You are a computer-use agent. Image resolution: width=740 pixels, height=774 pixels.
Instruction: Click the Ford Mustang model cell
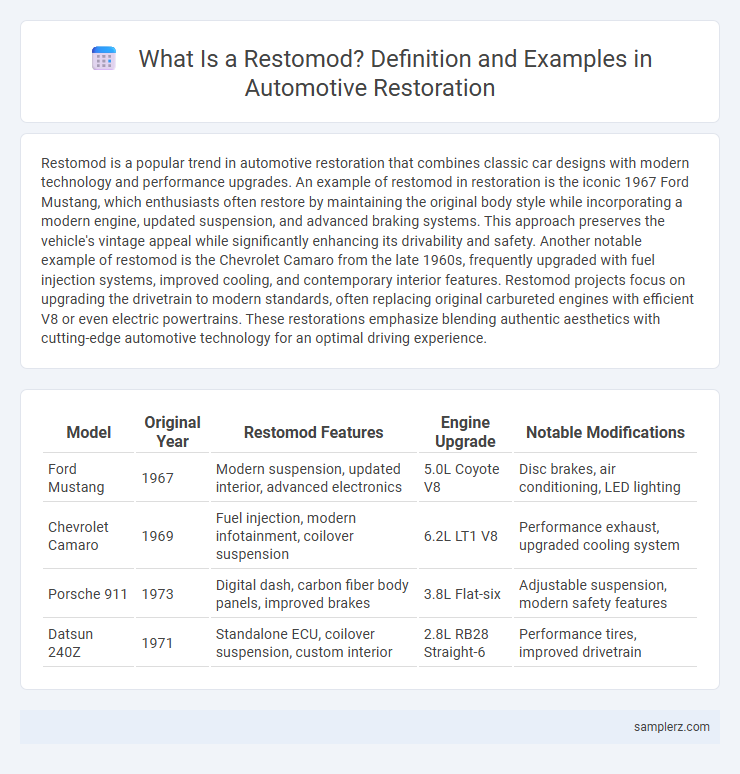click(88, 478)
